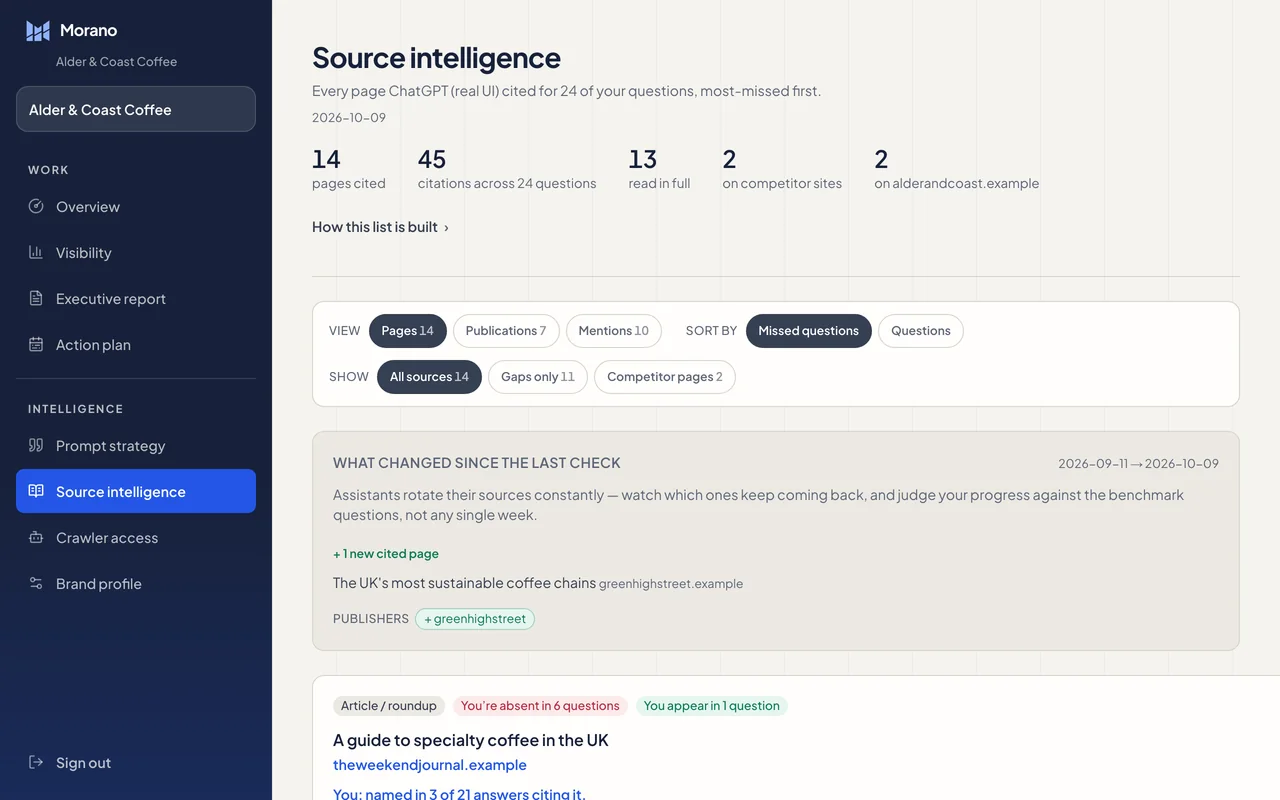Open the Alder & Coast Coffee workspace selector
This screenshot has width=1280, height=800.
136,109
